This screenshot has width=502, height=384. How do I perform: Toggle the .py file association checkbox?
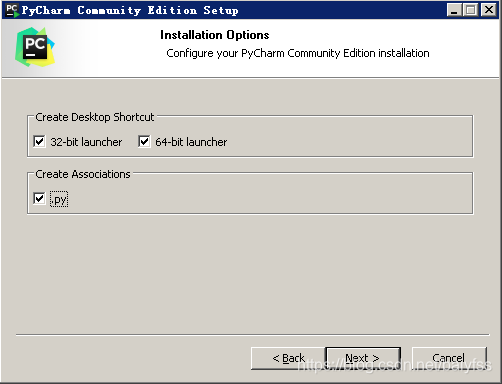[39, 199]
